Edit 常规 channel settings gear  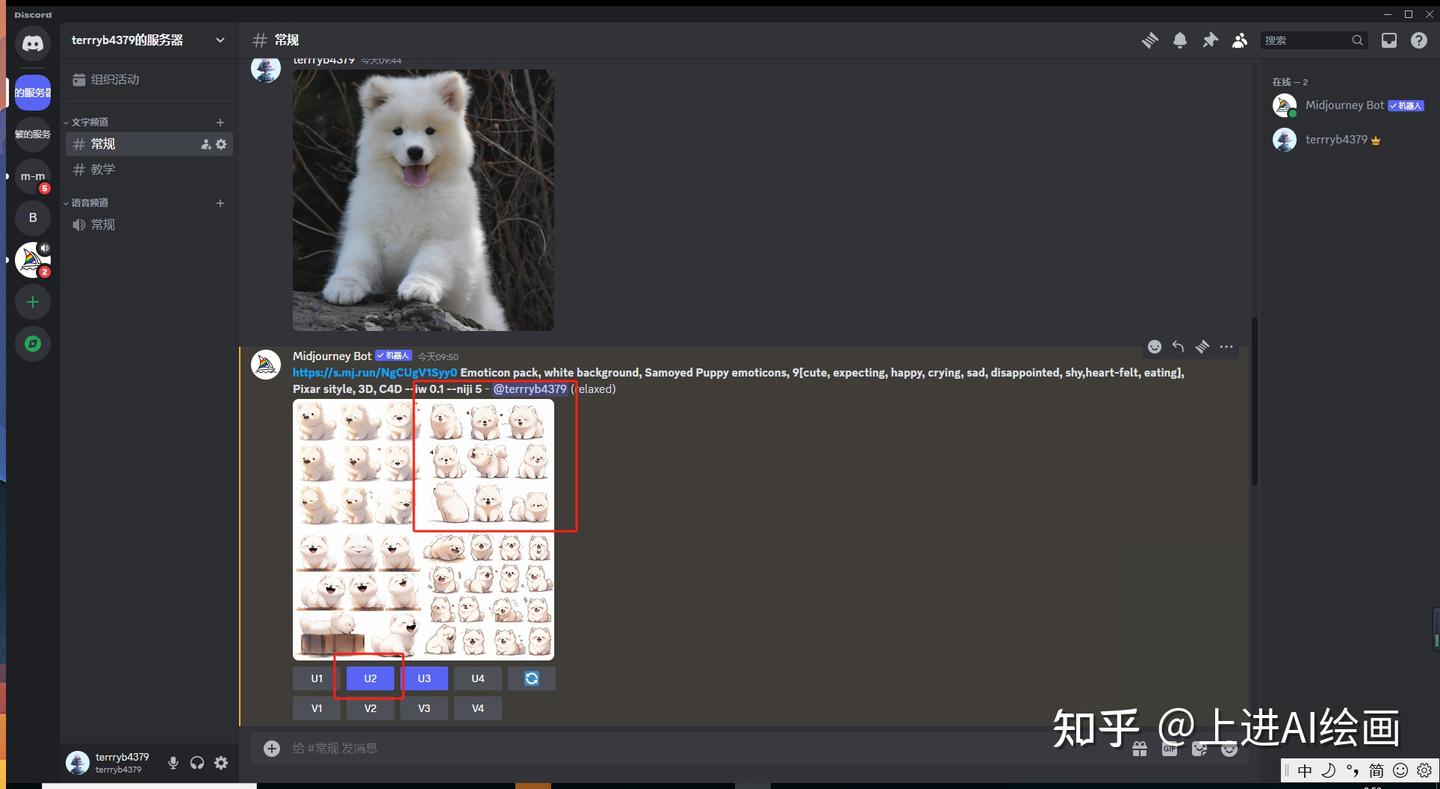click(x=221, y=144)
